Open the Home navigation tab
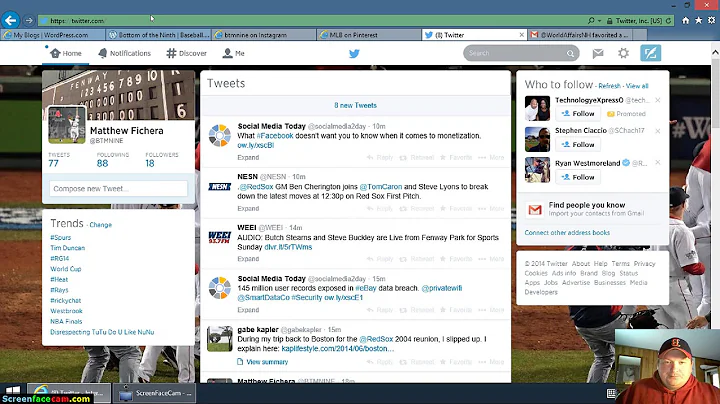The height and width of the screenshot is (404, 720). tap(66, 53)
